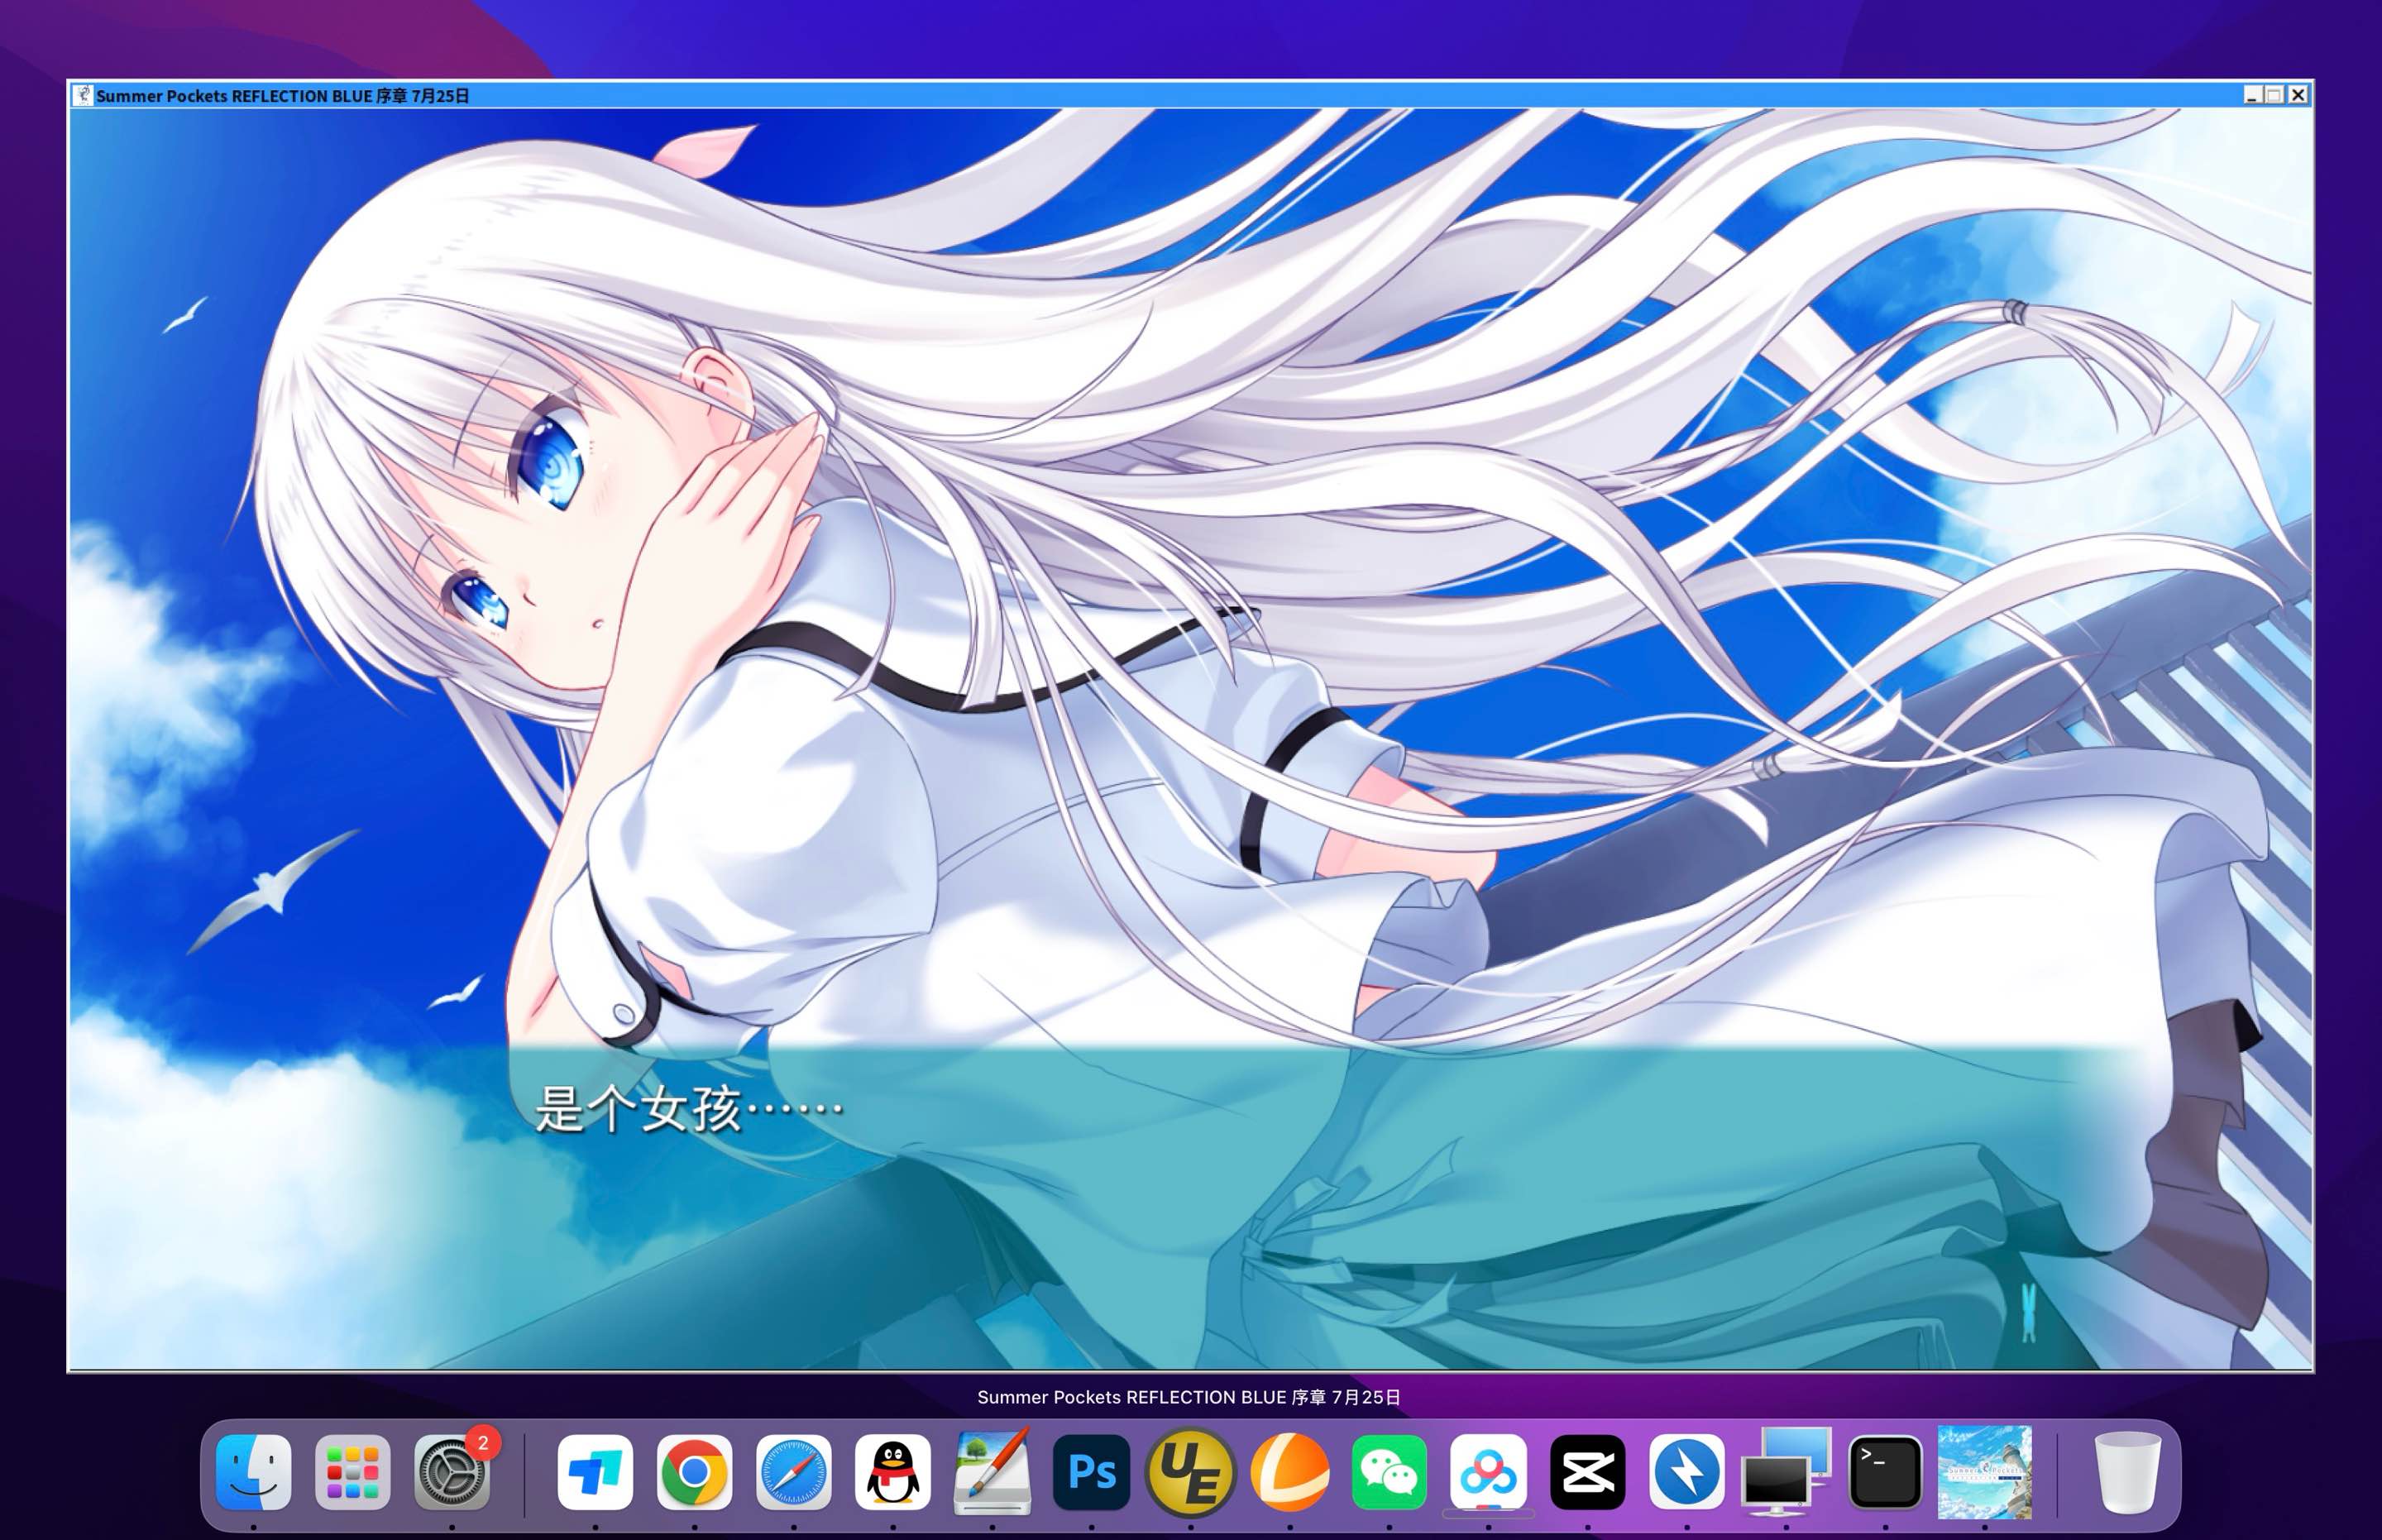This screenshot has width=2382, height=1540.
Task: Open the game window's system menu icon
Action: coord(84,95)
